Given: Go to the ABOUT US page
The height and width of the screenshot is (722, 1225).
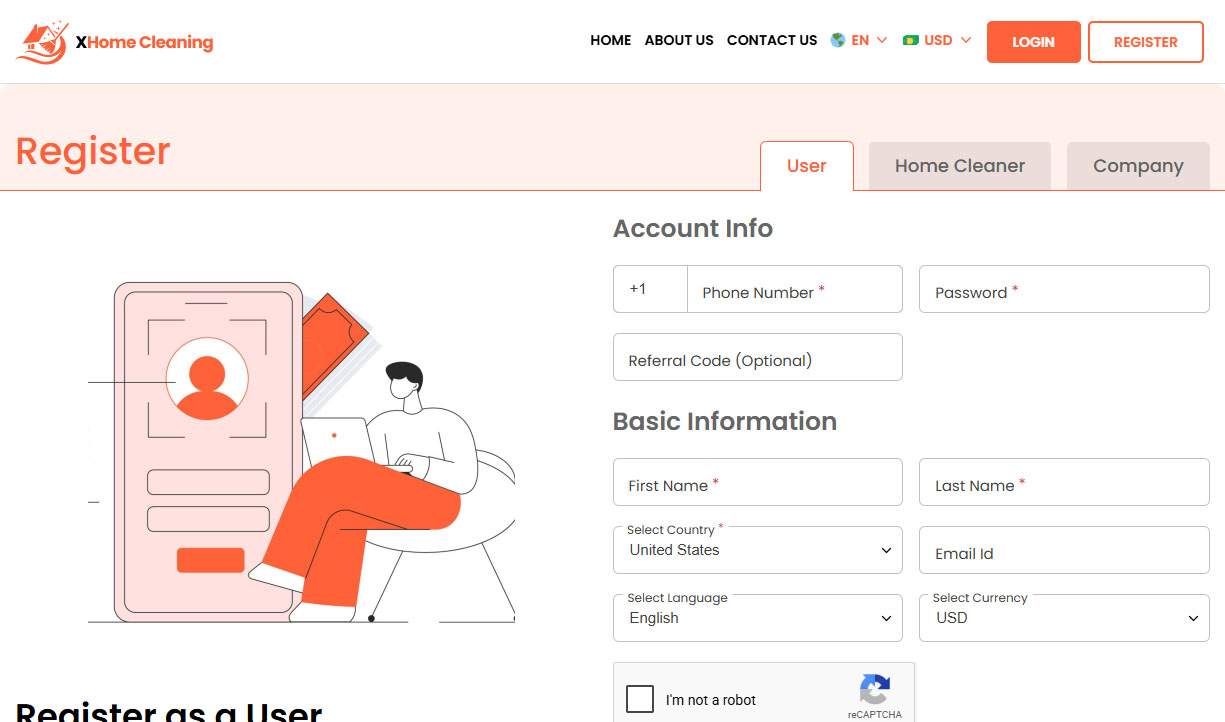Looking at the screenshot, I should [679, 40].
